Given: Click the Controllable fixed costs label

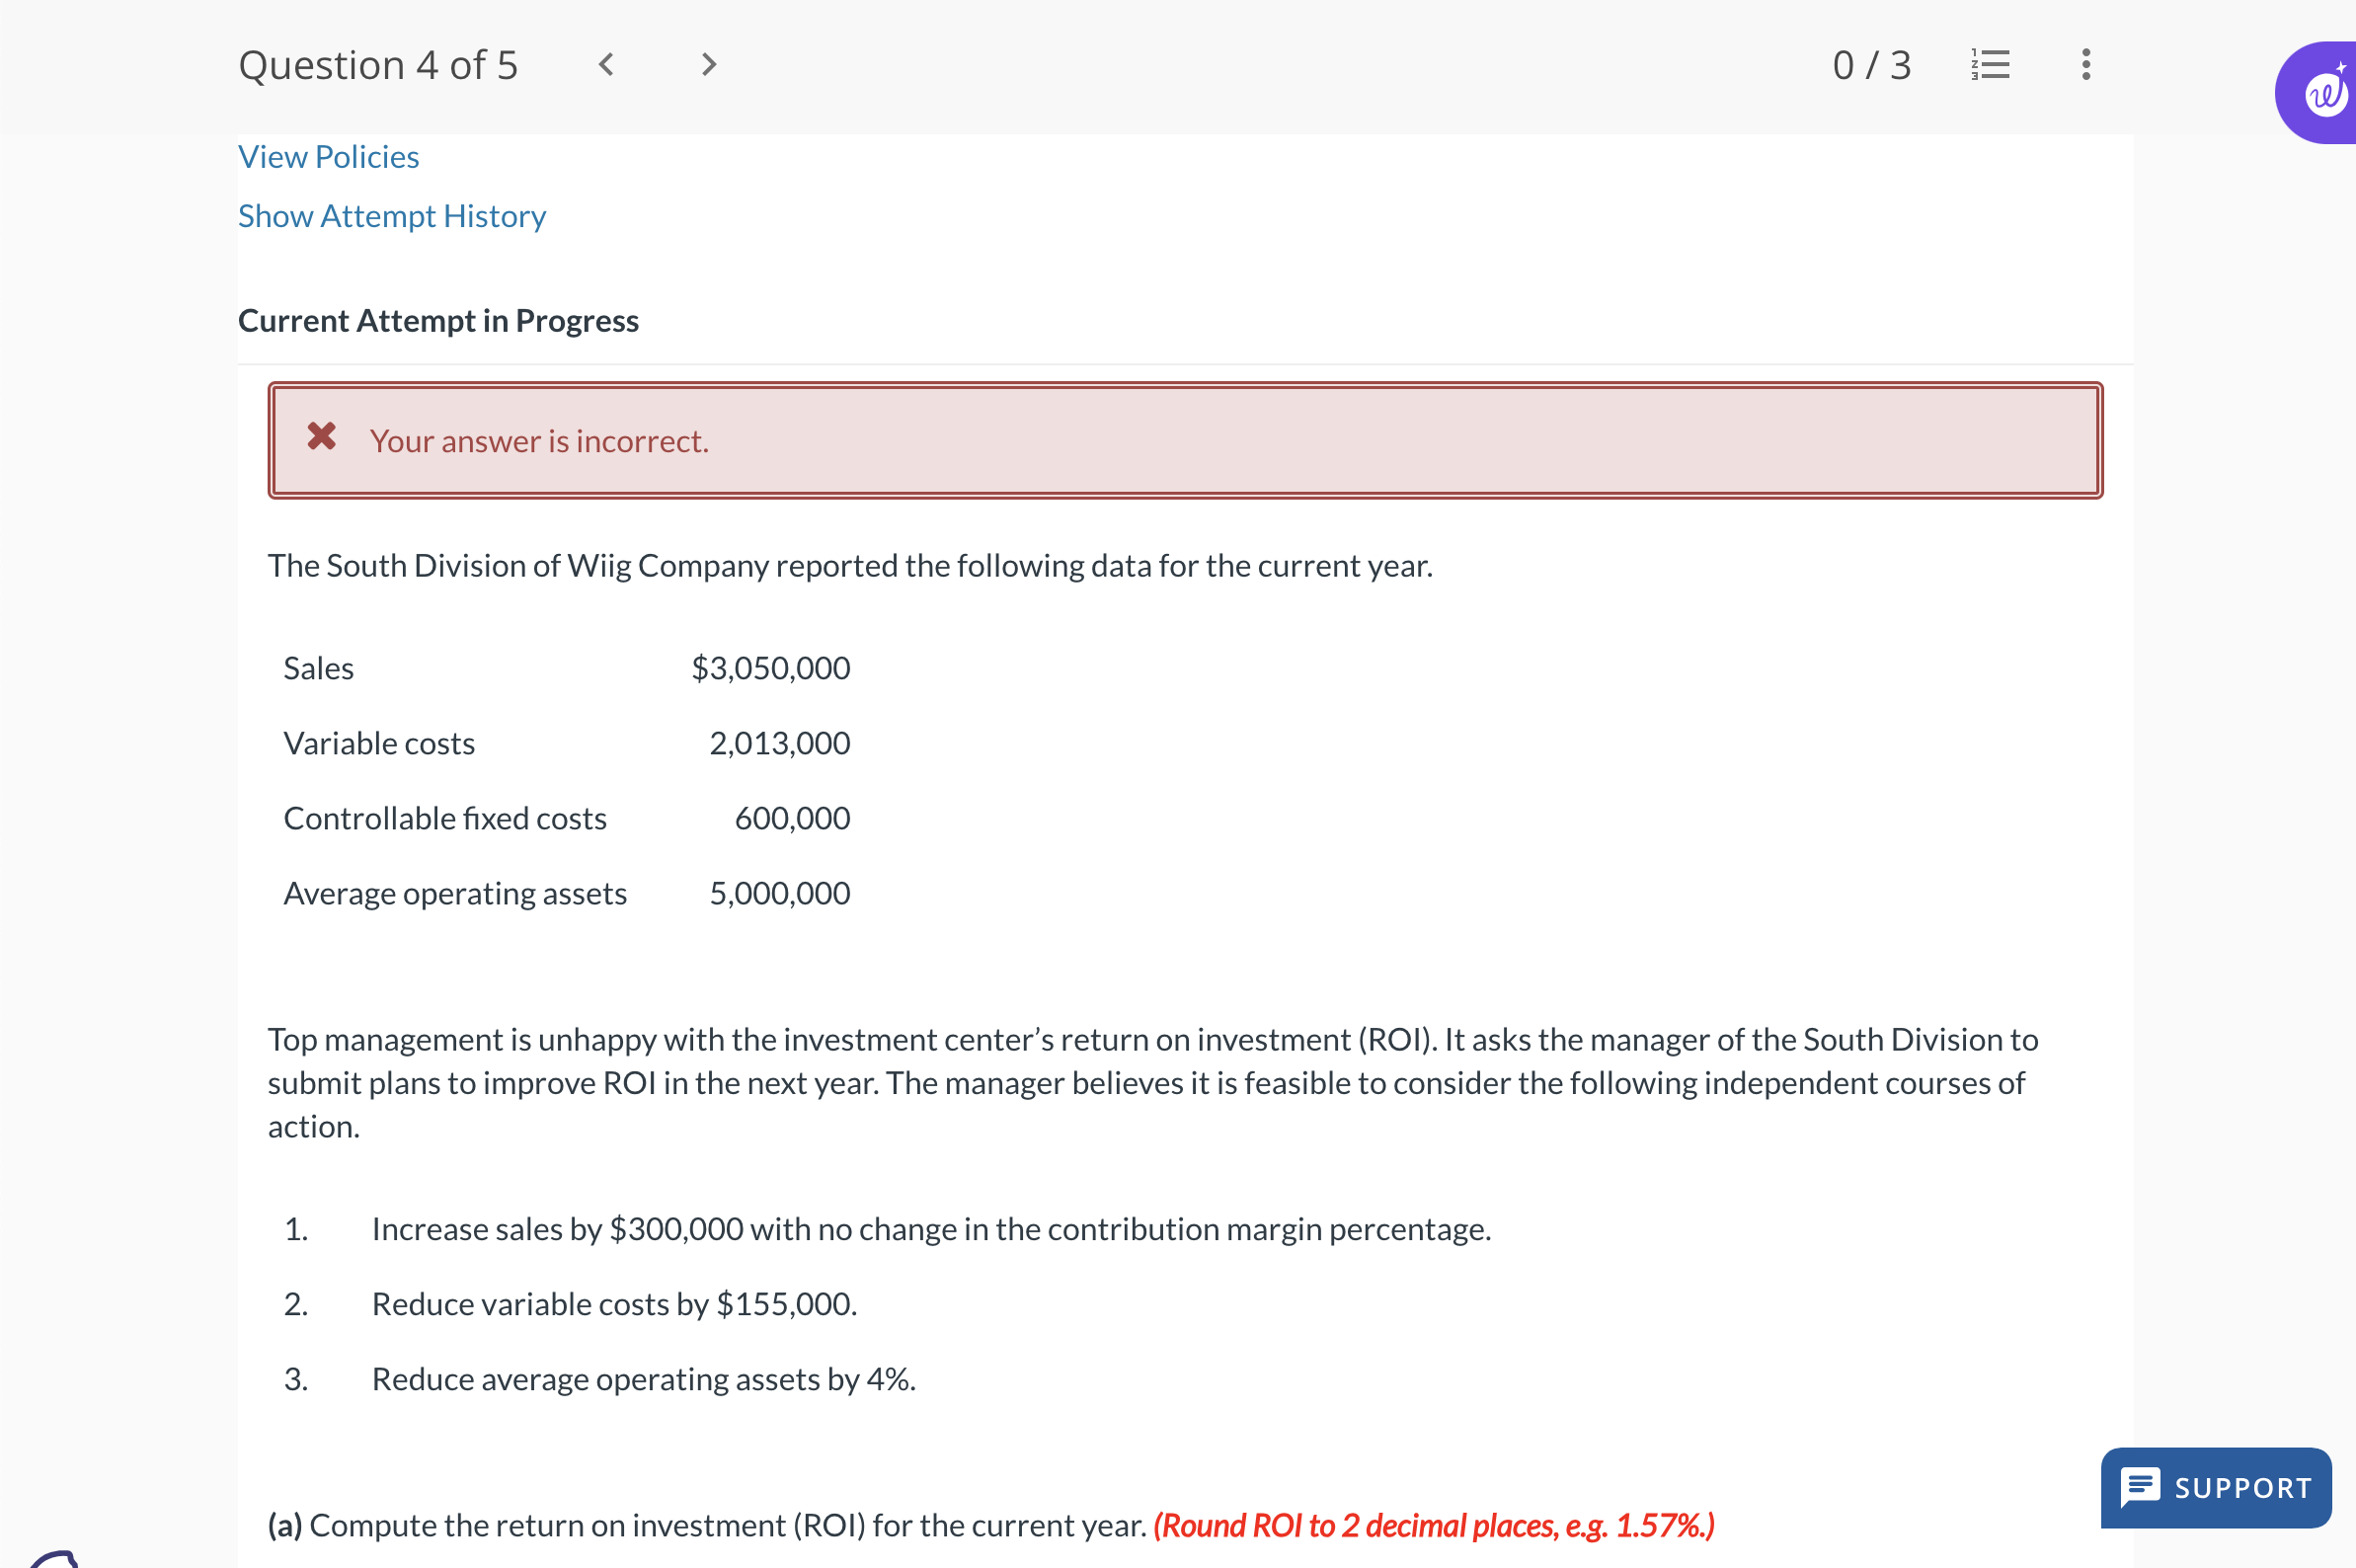Looking at the screenshot, I should (445, 818).
